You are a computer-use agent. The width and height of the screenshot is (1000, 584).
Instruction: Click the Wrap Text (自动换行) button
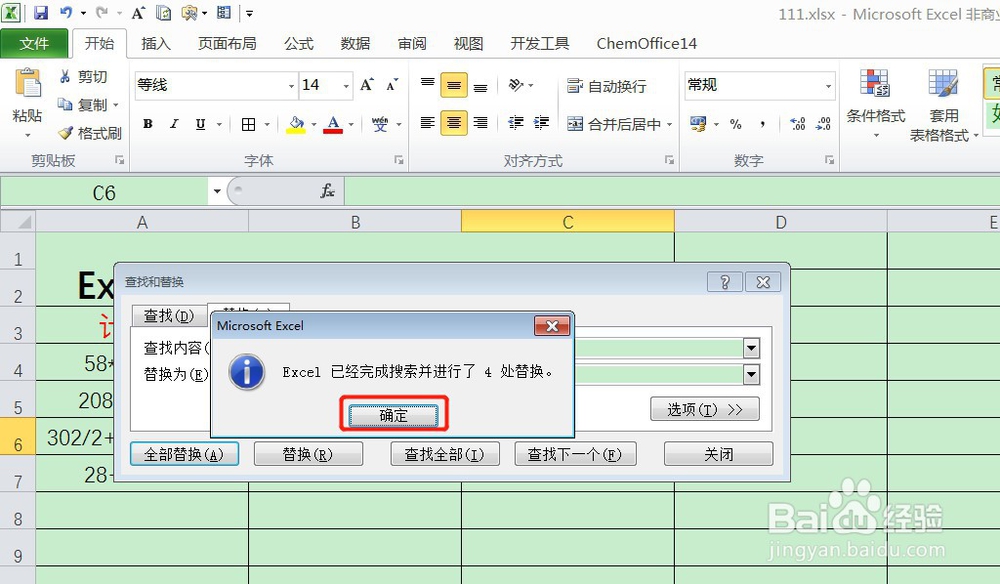[x=607, y=85]
